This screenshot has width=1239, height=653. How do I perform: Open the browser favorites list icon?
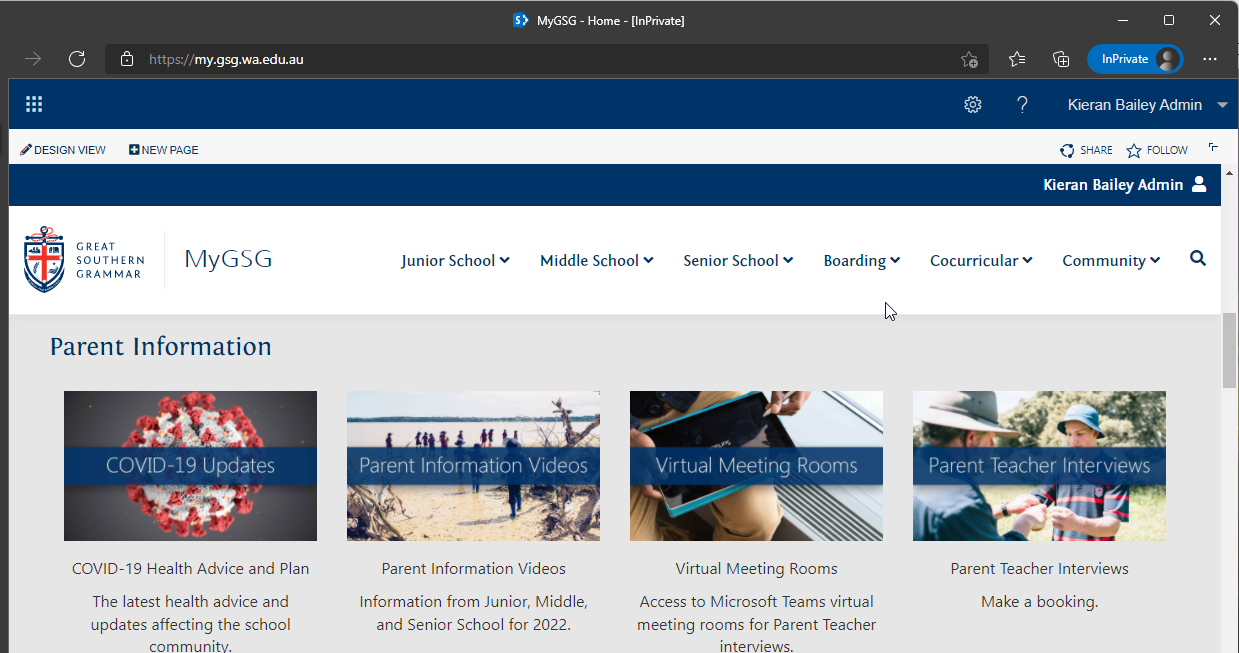tap(1017, 59)
